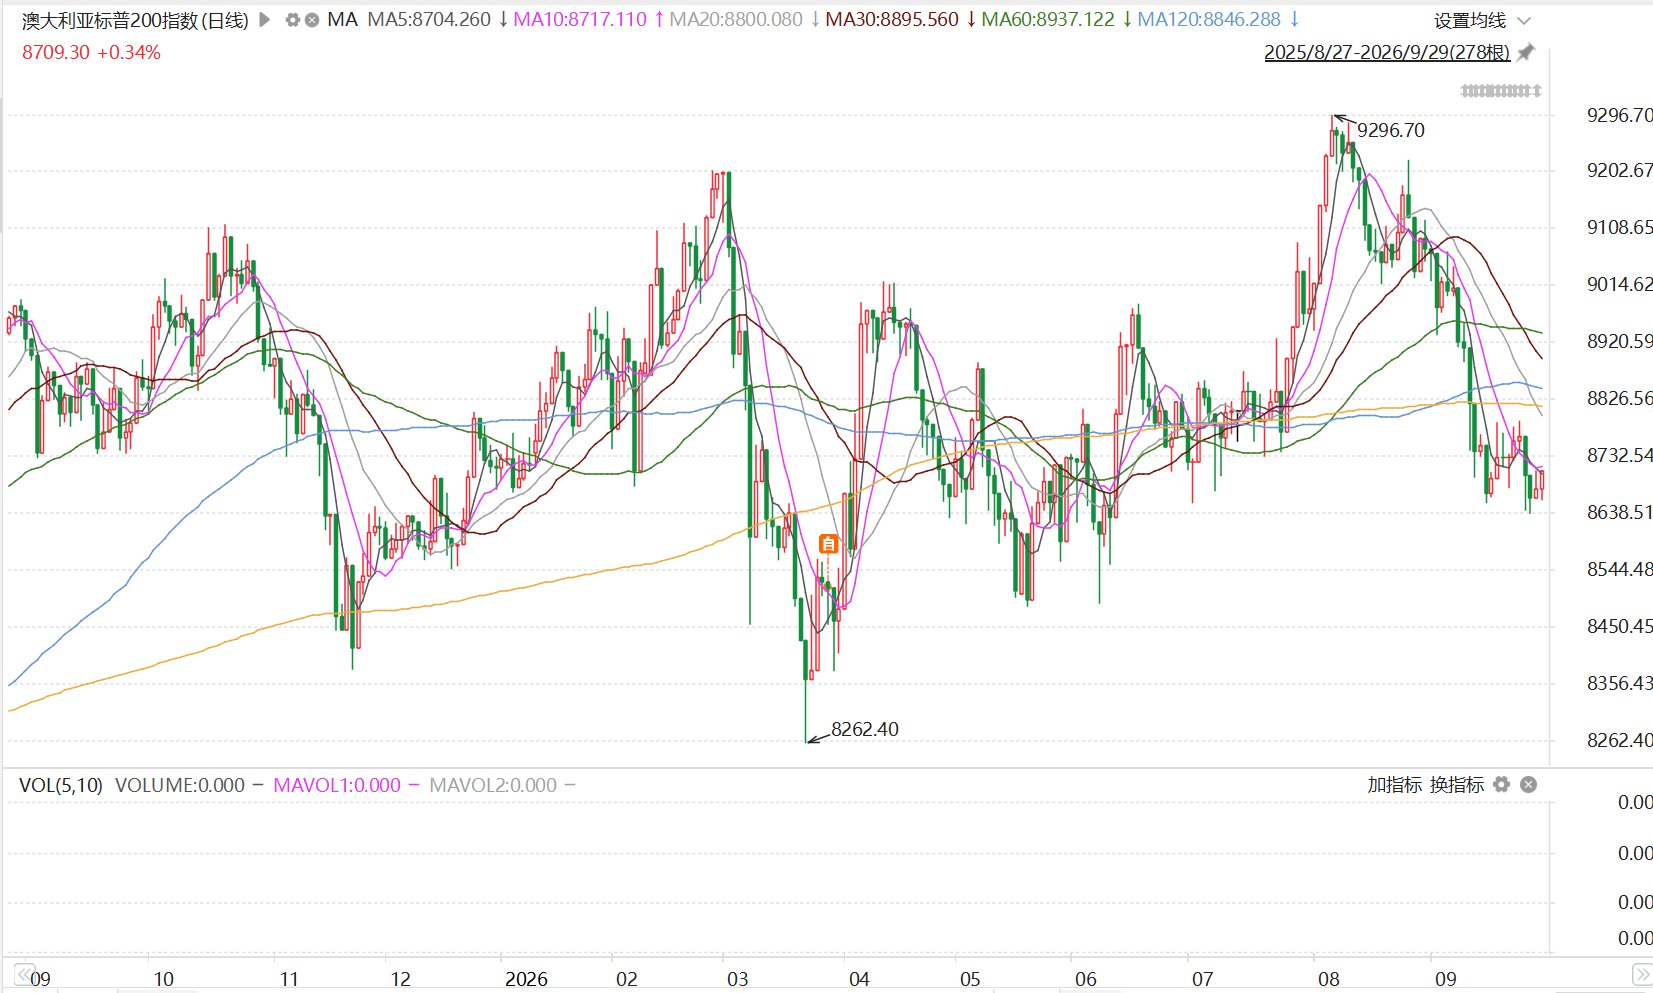Image resolution: width=1653 pixels, height=993 pixels.
Task: Close the VOL indicator panel via x icon
Action: (1528, 785)
